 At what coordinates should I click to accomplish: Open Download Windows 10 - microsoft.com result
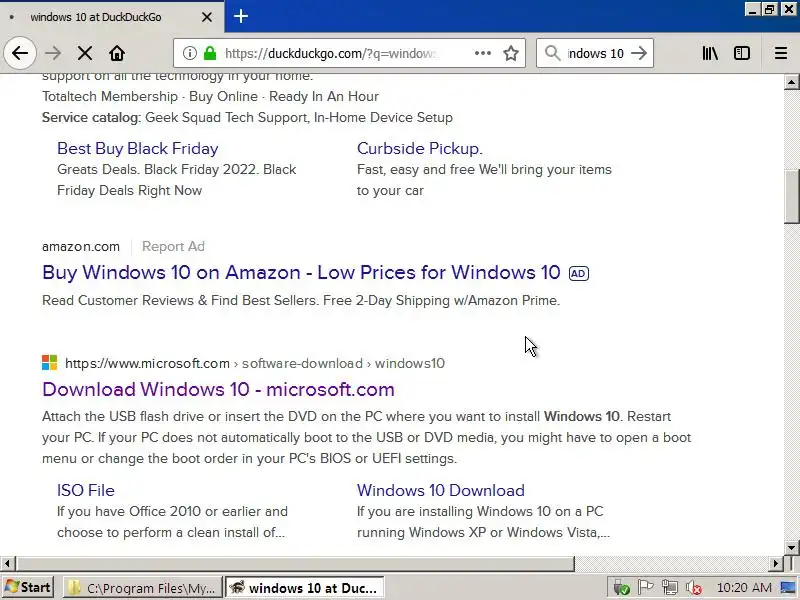(218, 389)
